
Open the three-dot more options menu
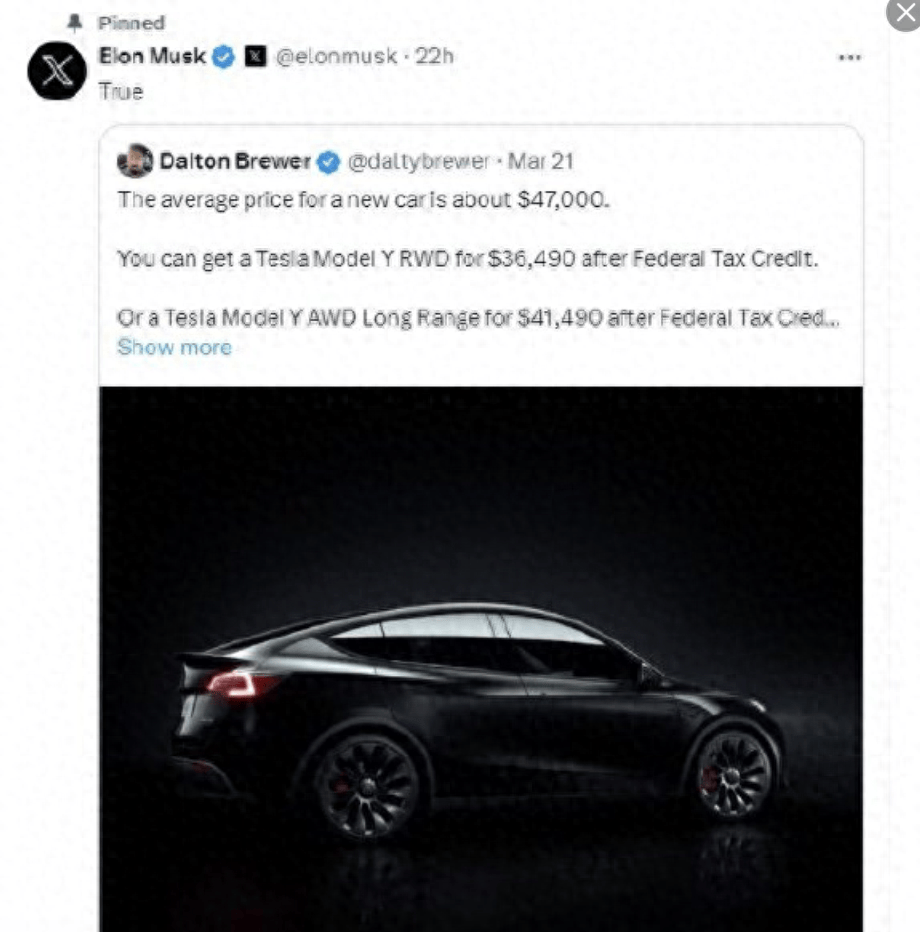849,58
